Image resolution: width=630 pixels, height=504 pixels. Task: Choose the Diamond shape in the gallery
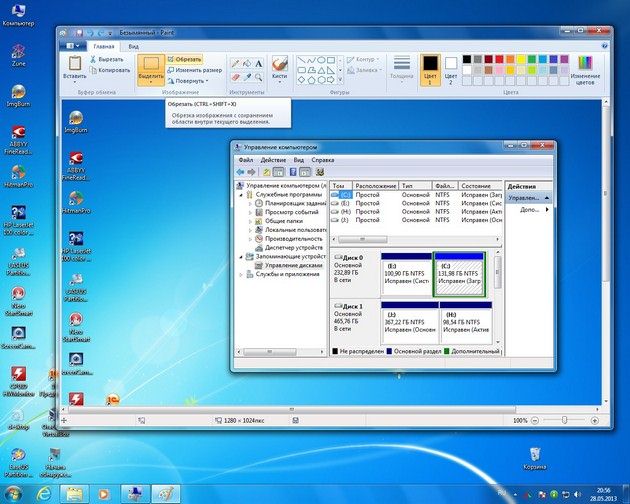302,80
